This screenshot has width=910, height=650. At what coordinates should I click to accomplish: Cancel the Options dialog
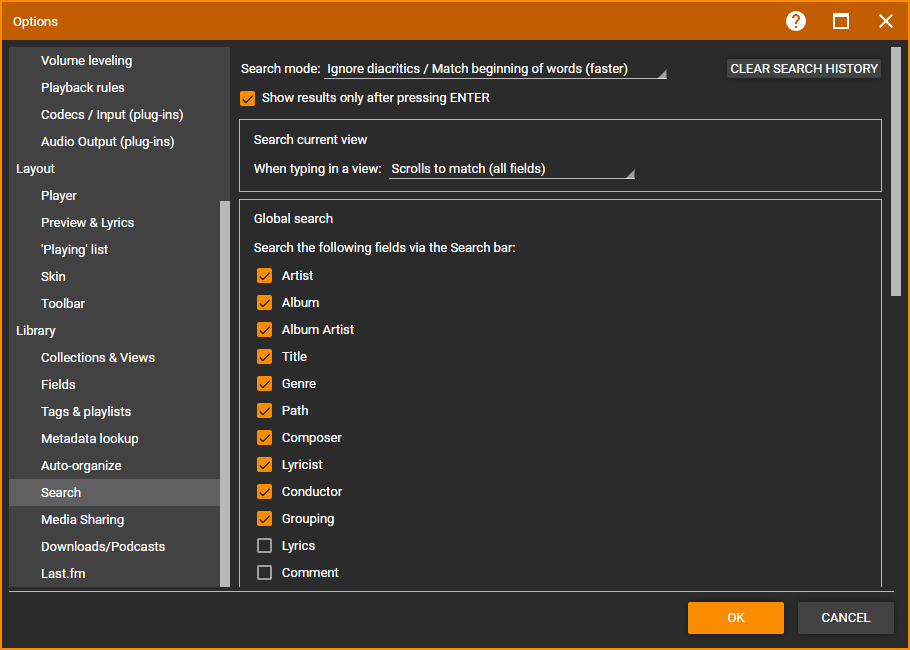coord(845,618)
